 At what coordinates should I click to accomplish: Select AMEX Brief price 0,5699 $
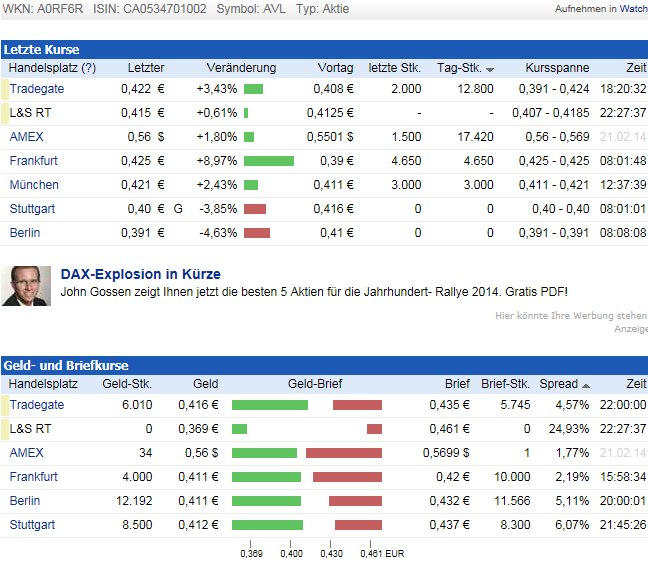[446, 453]
